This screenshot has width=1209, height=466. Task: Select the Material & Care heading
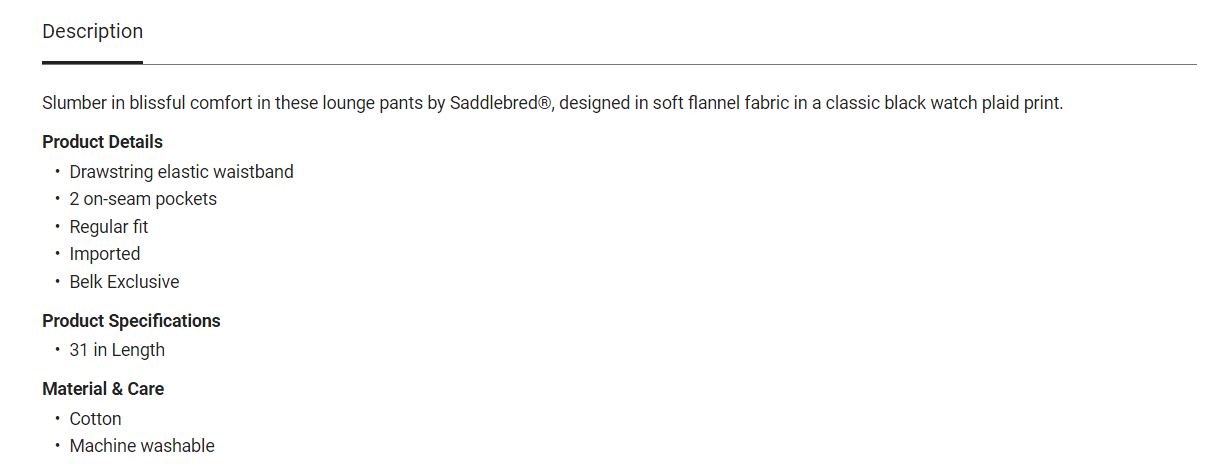103,389
